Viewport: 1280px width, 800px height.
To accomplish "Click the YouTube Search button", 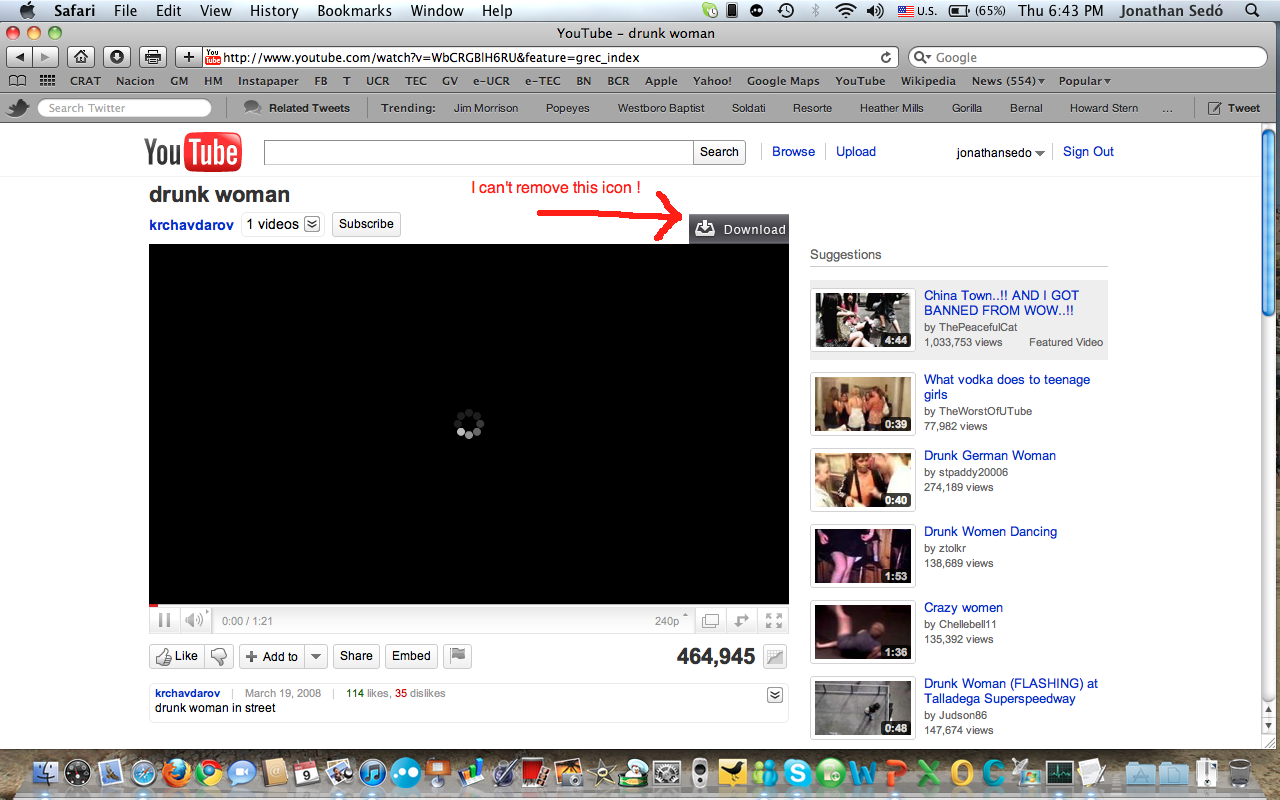I will pos(719,152).
